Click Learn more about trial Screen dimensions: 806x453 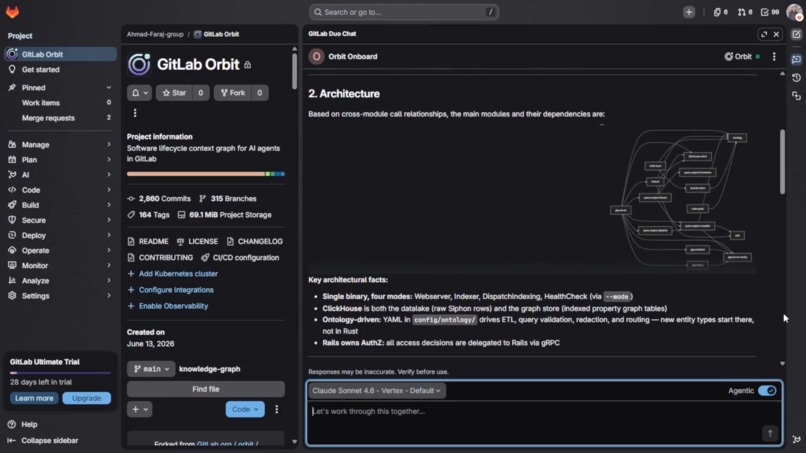[34, 398]
